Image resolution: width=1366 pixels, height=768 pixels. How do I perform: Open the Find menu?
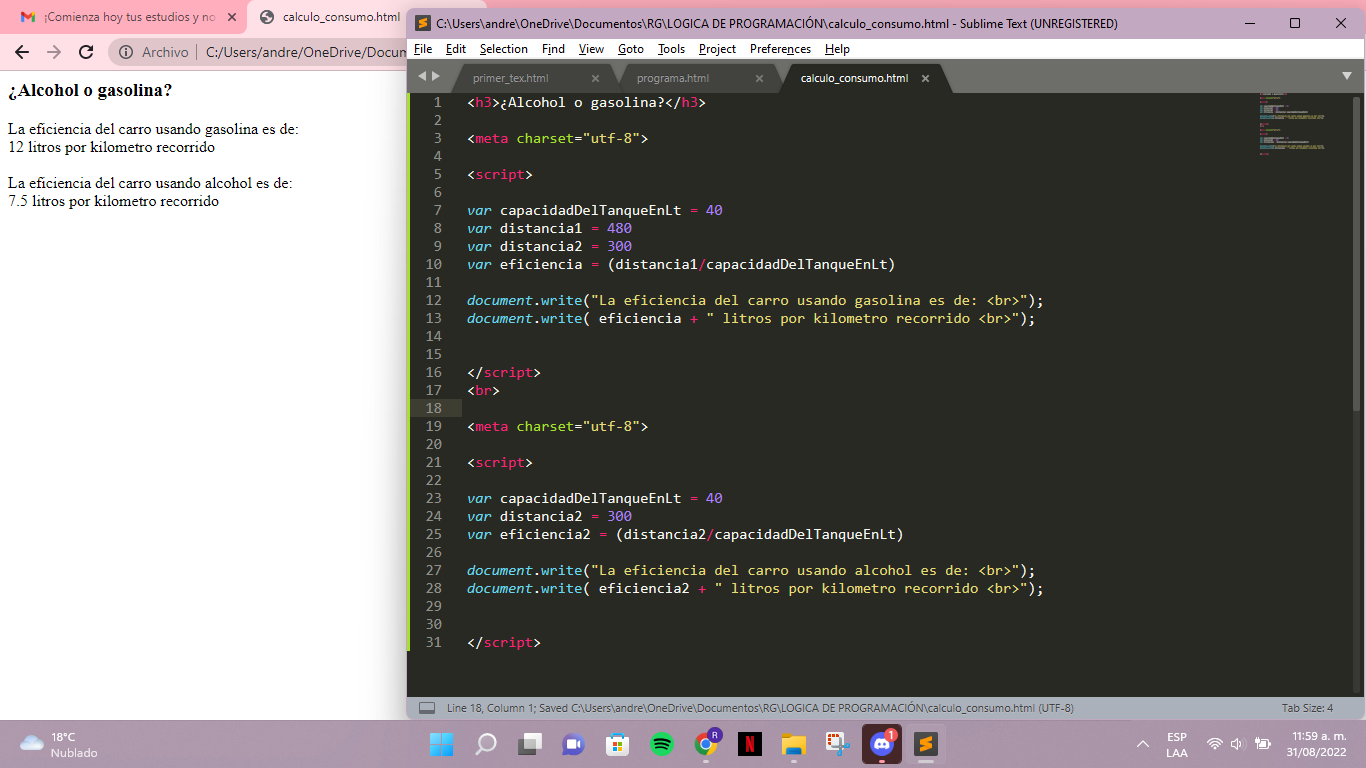(x=553, y=48)
